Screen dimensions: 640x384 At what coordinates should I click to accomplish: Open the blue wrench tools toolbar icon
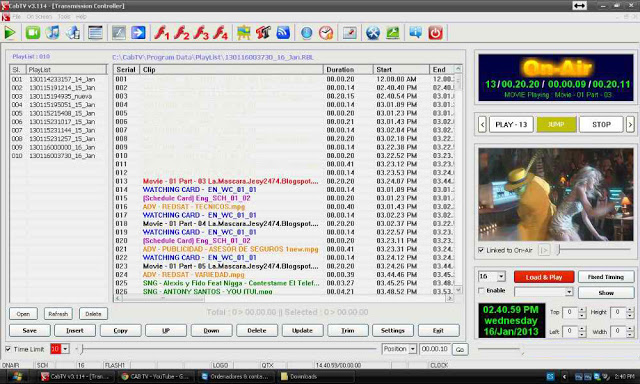point(373,33)
